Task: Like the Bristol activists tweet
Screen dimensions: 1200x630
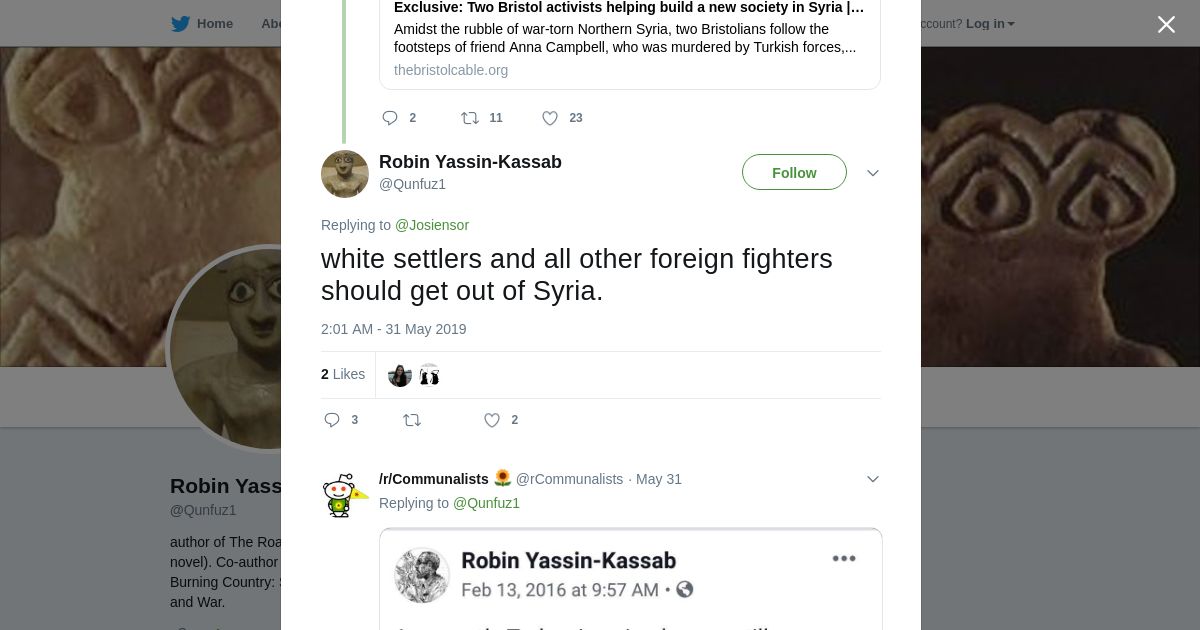Action: pyautogui.click(x=550, y=118)
